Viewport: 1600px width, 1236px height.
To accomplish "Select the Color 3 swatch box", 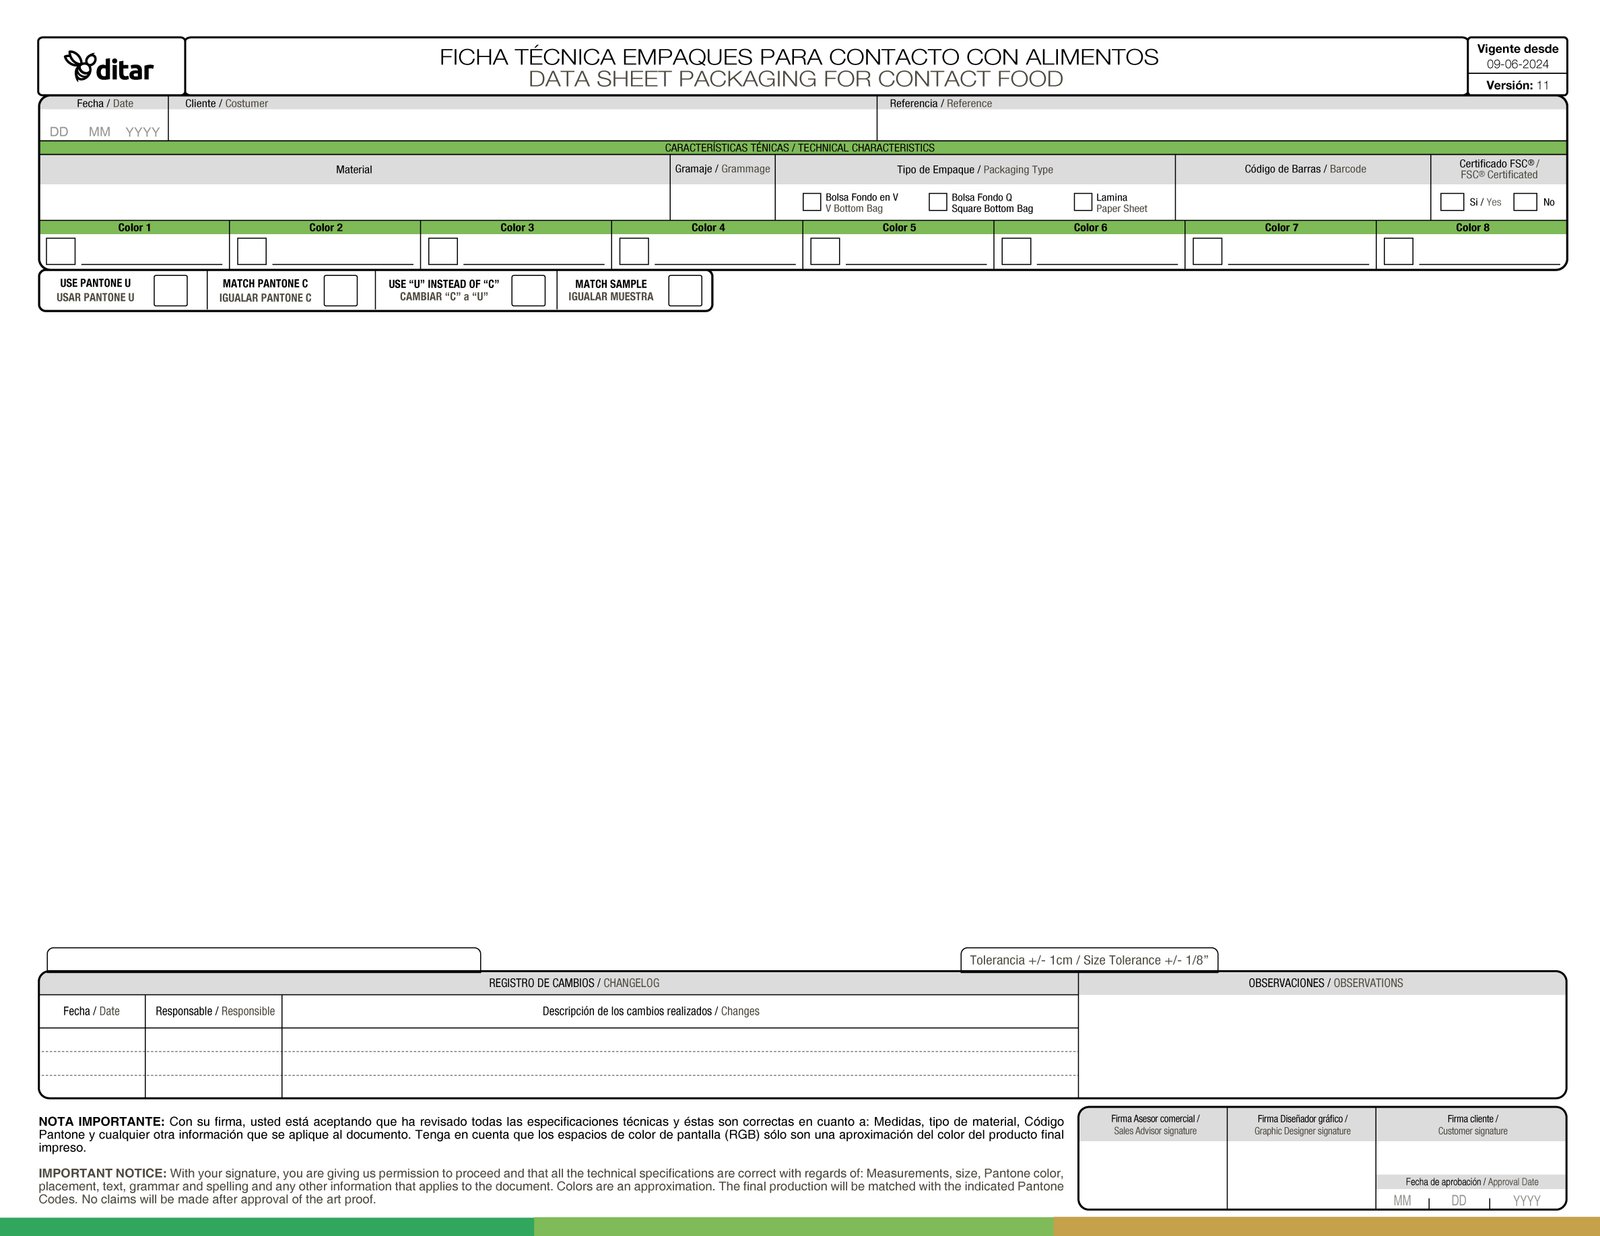I will (x=443, y=251).
